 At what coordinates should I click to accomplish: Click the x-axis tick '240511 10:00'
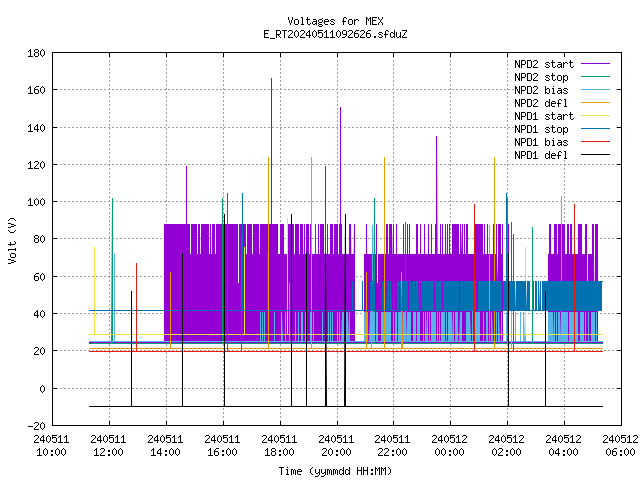[51, 446]
